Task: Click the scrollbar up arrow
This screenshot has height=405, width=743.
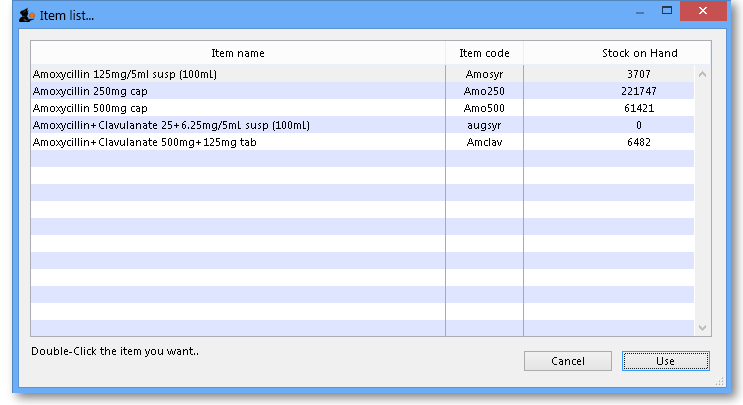Action: 702,74
